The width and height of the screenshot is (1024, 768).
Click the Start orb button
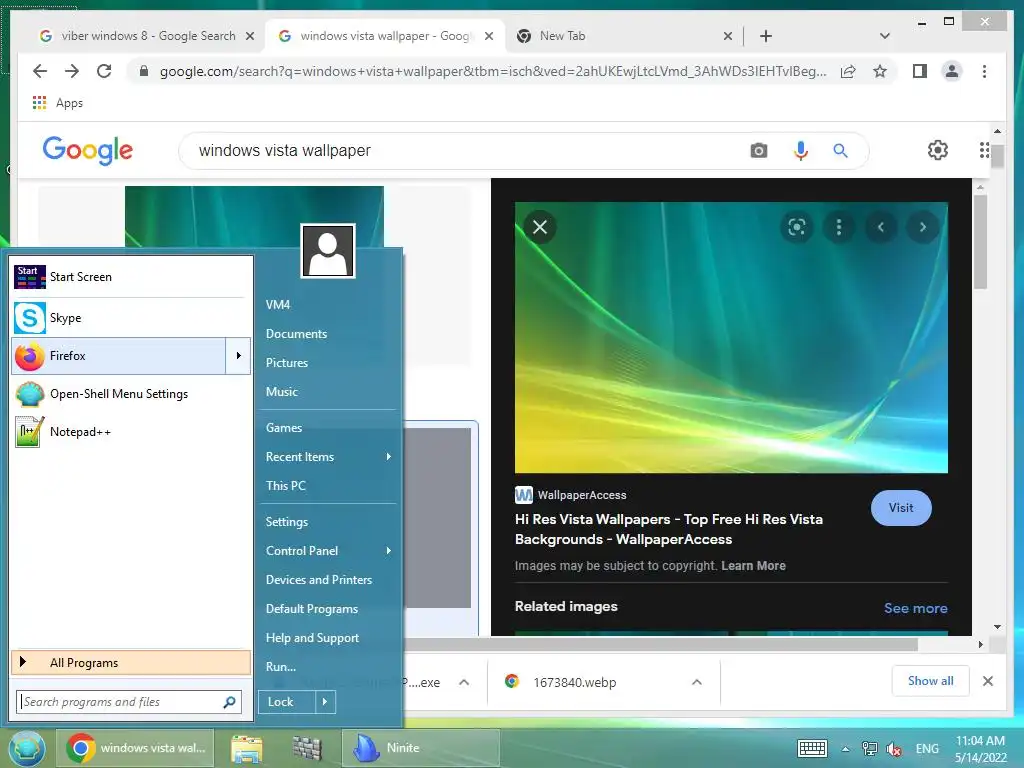[26, 748]
